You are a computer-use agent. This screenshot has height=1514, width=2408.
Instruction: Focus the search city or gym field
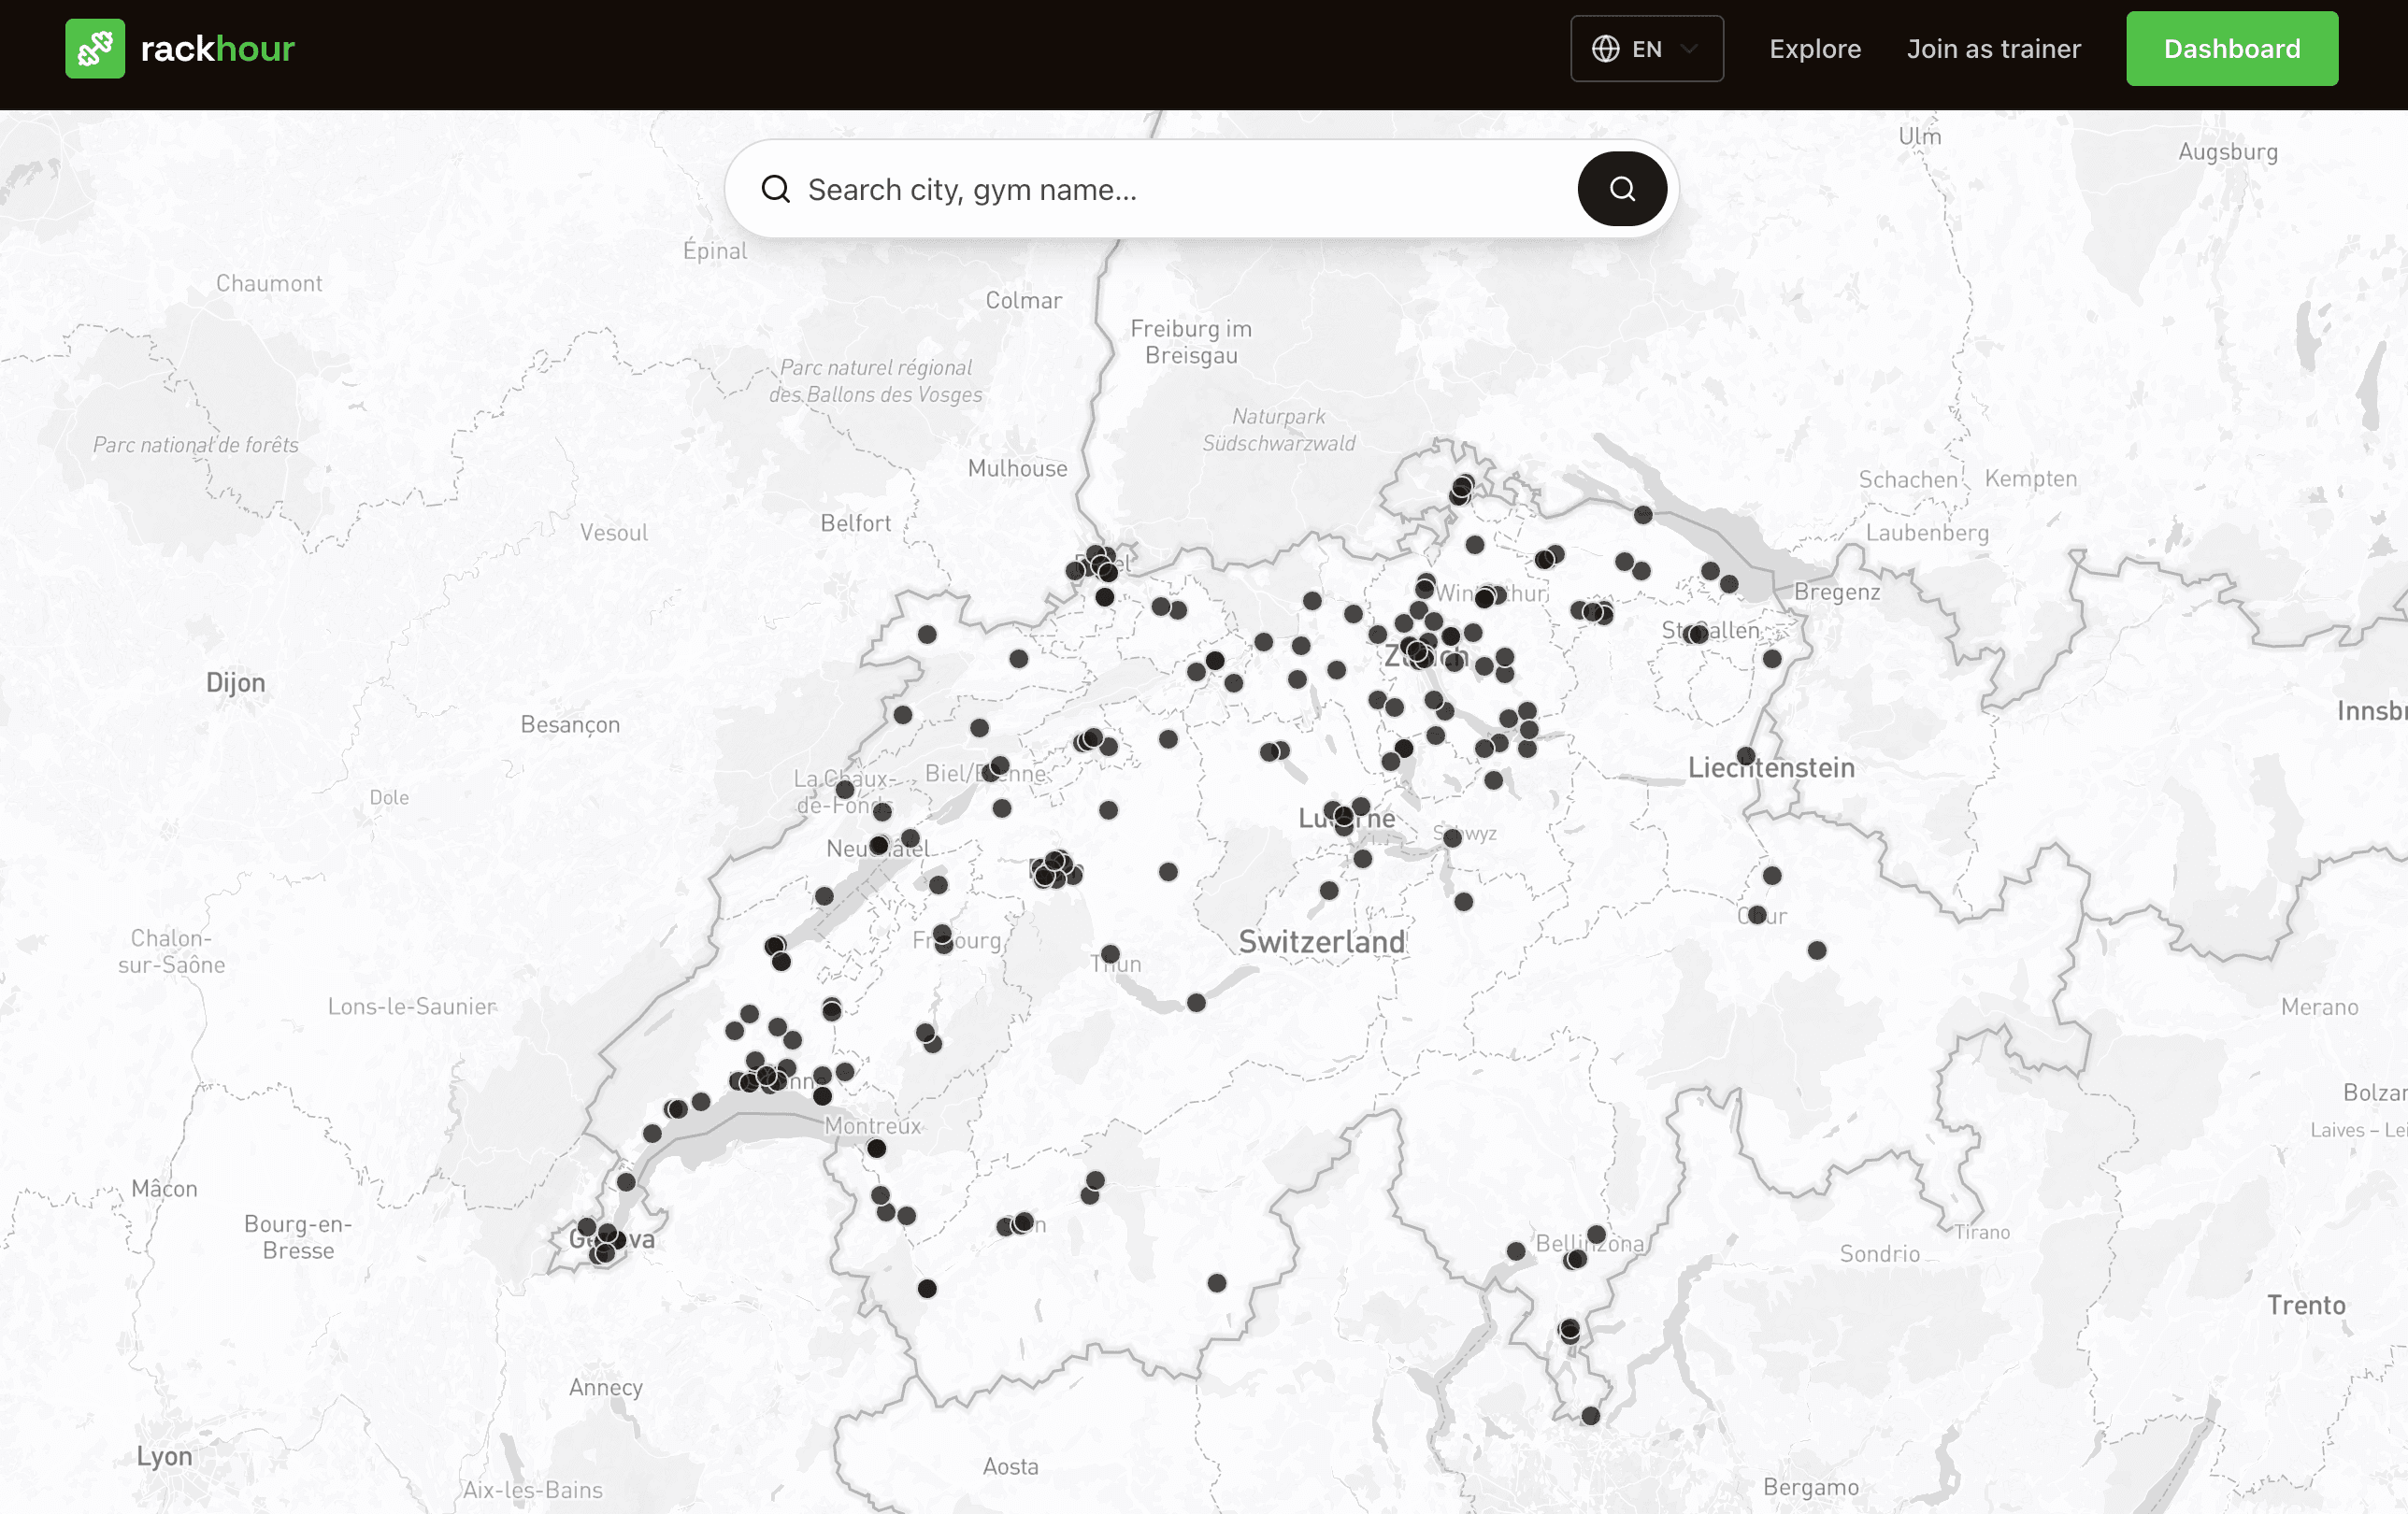click(1200, 189)
